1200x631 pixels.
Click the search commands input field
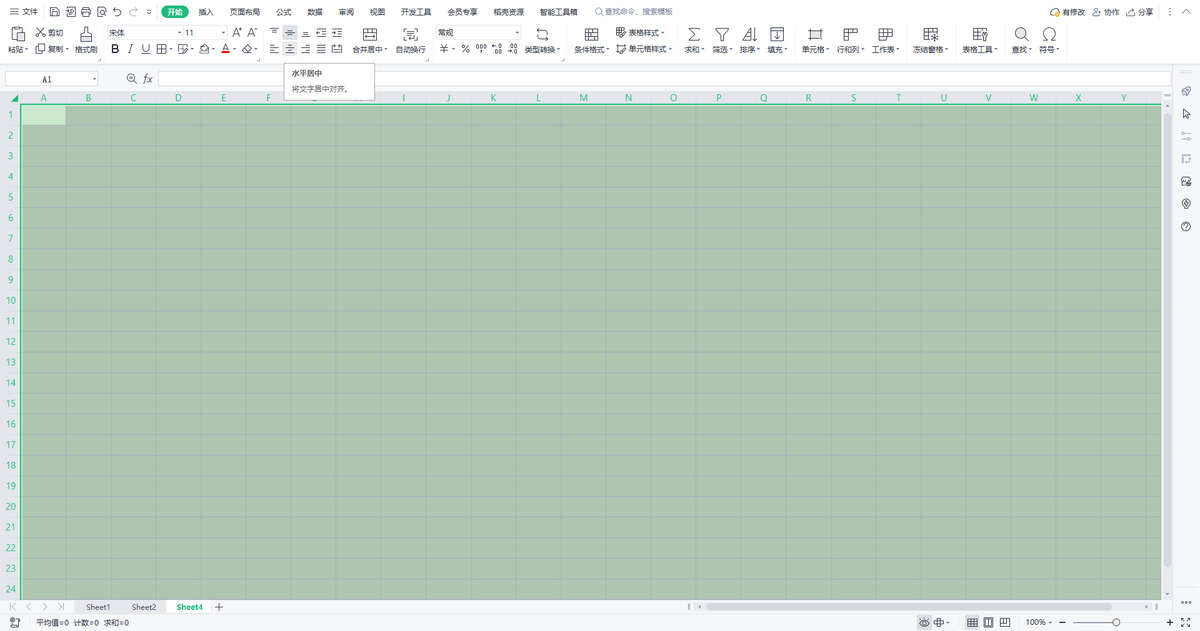(x=633, y=12)
